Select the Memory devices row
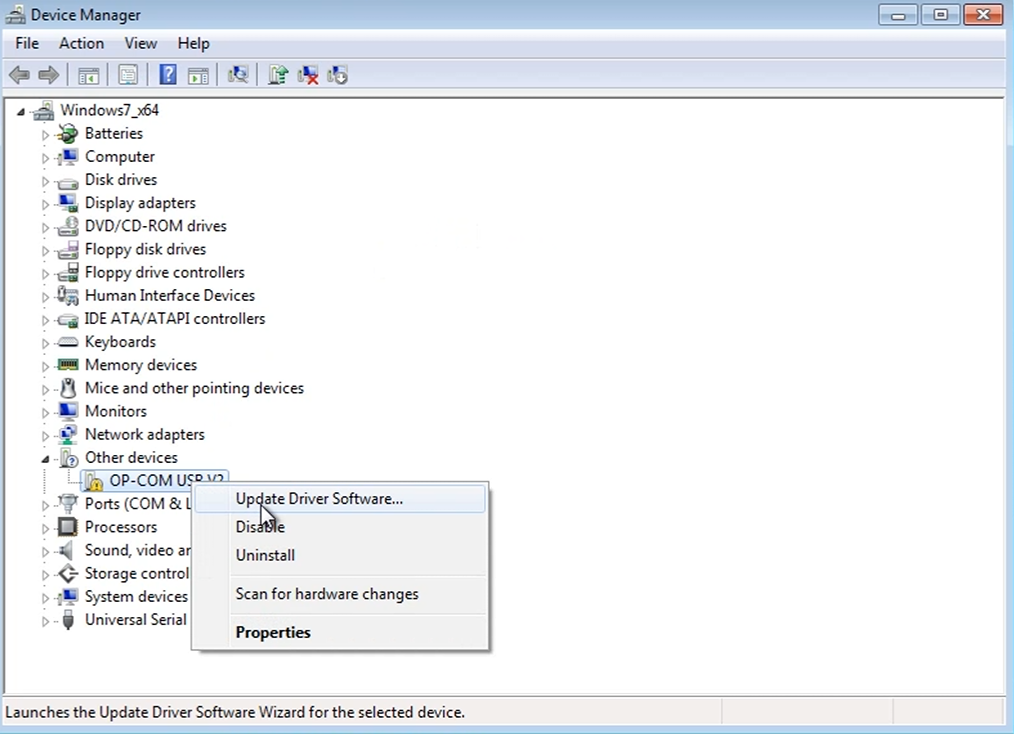 (140, 365)
